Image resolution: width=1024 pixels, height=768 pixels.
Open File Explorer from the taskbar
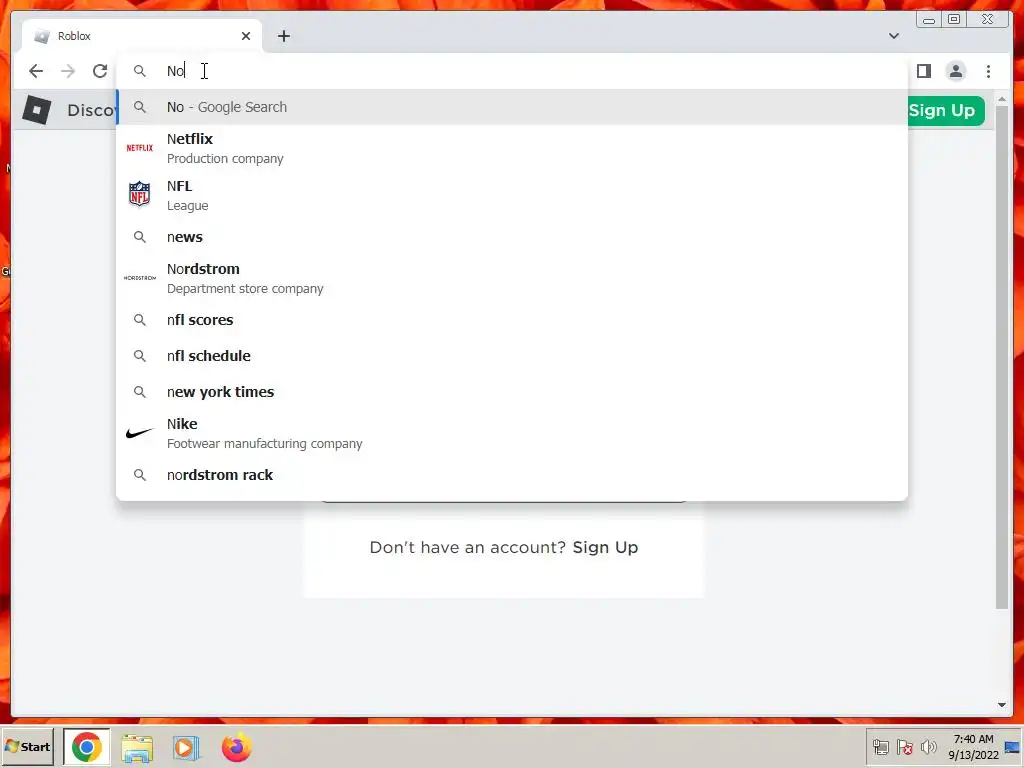(137, 748)
